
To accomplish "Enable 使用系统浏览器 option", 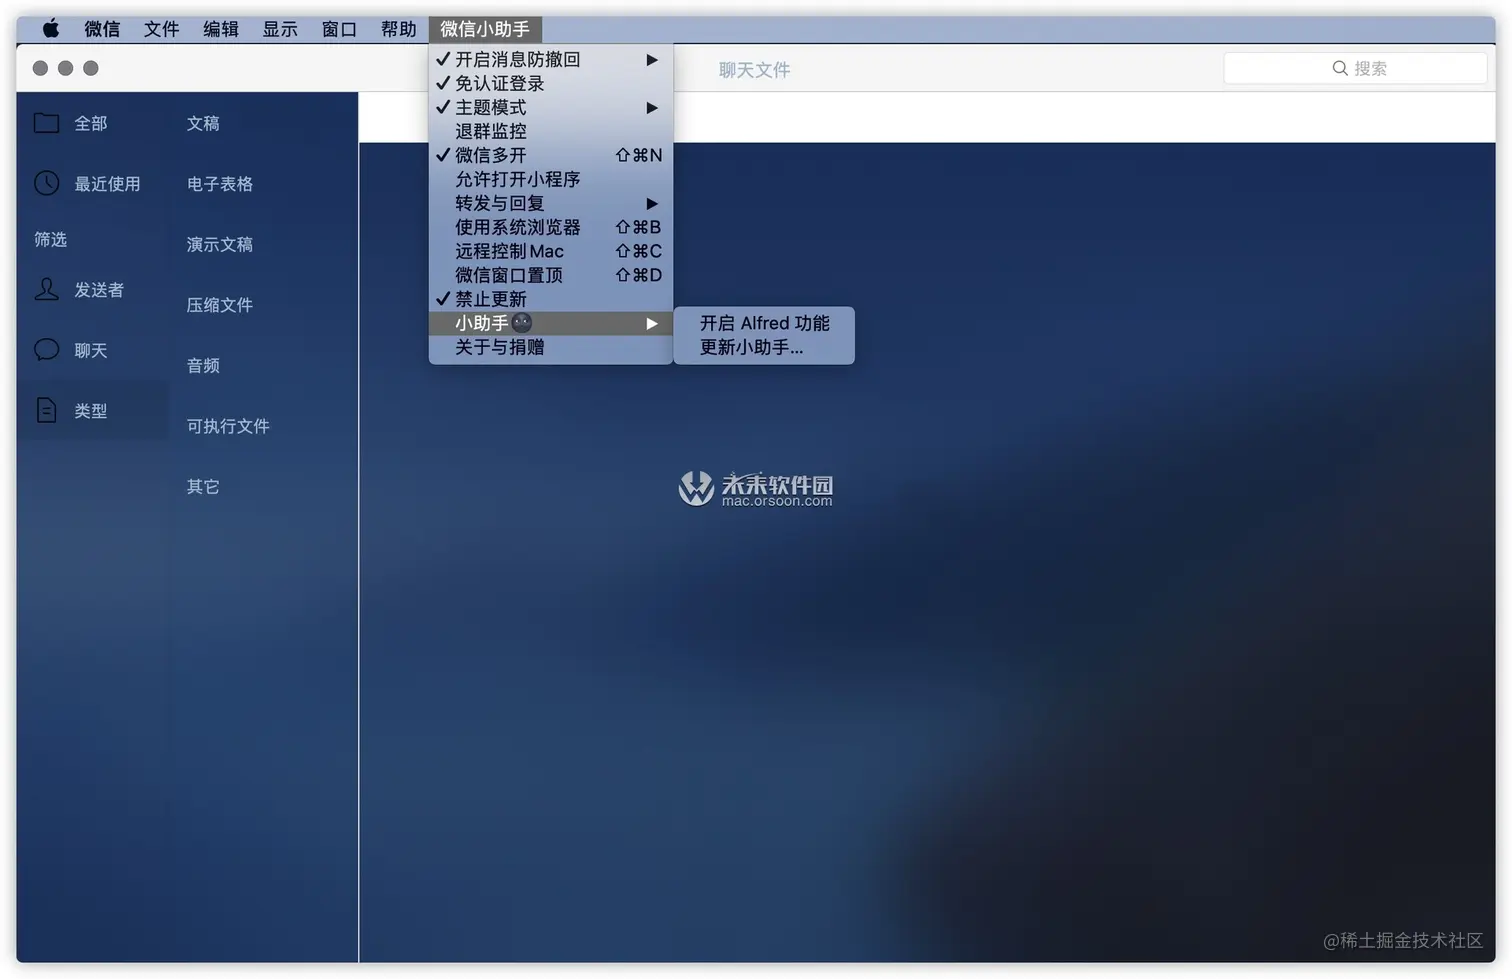I will (x=550, y=227).
